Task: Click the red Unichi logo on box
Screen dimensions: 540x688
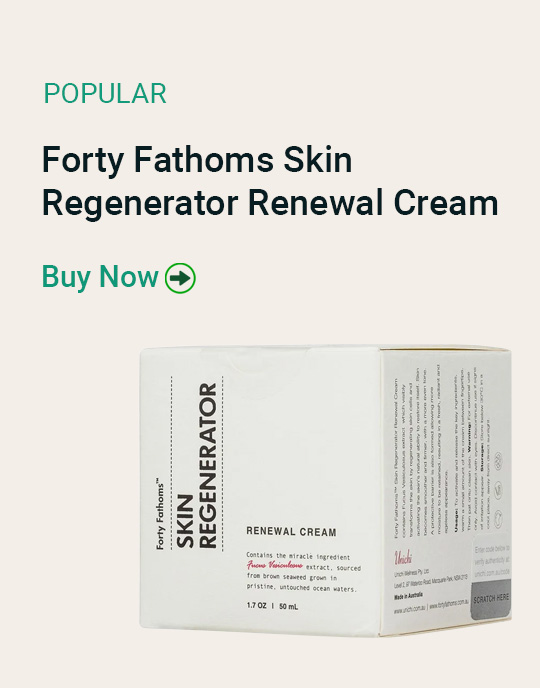Action: [x=403, y=558]
